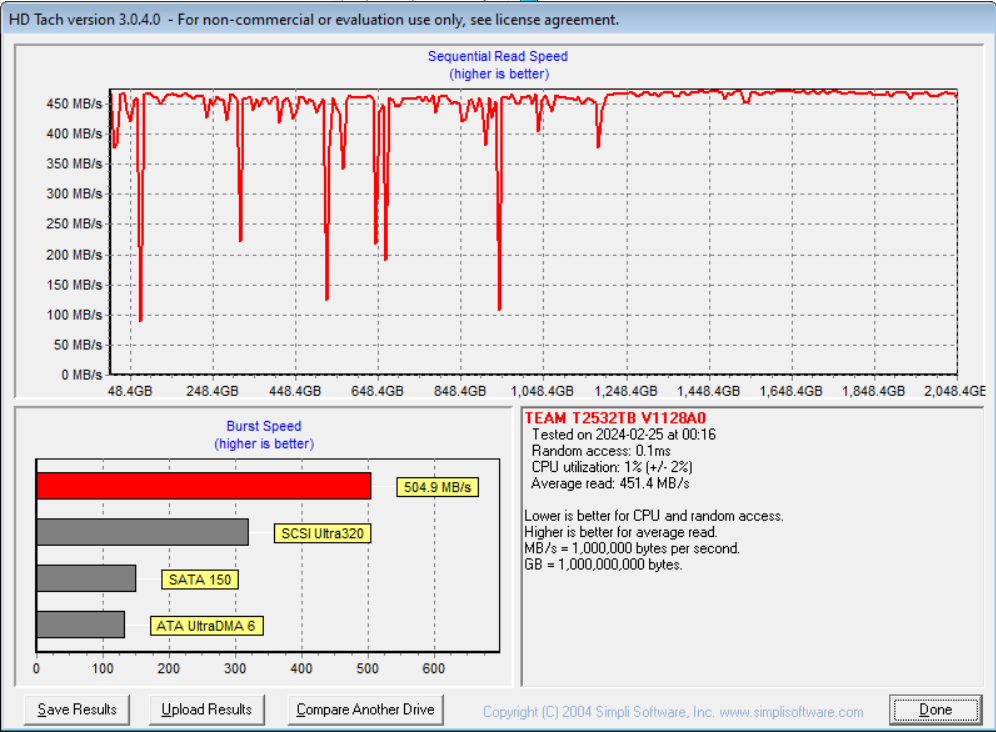This screenshot has height=732, width=996.
Task: Click the Burst Speed chart title
Action: [x=264, y=426]
